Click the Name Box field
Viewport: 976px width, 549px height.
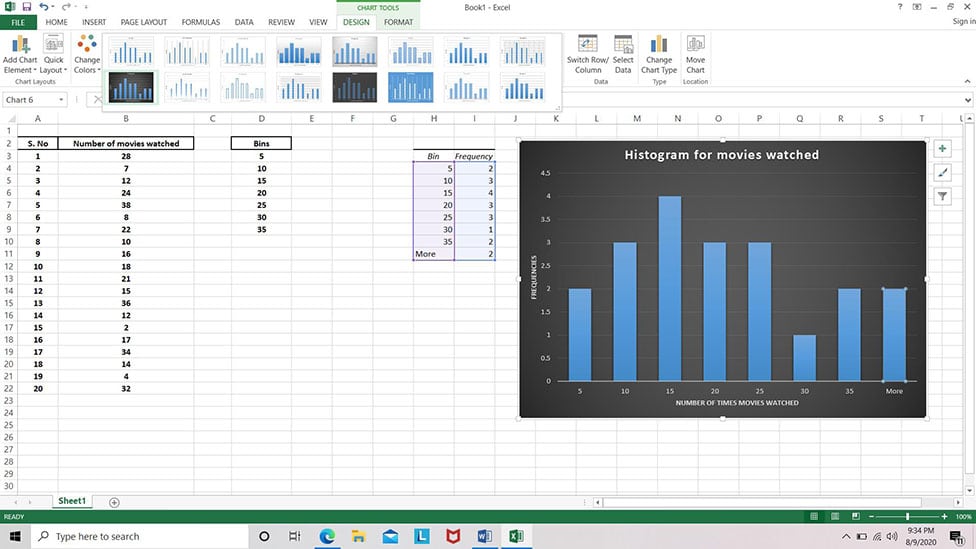click(x=30, y=100)
